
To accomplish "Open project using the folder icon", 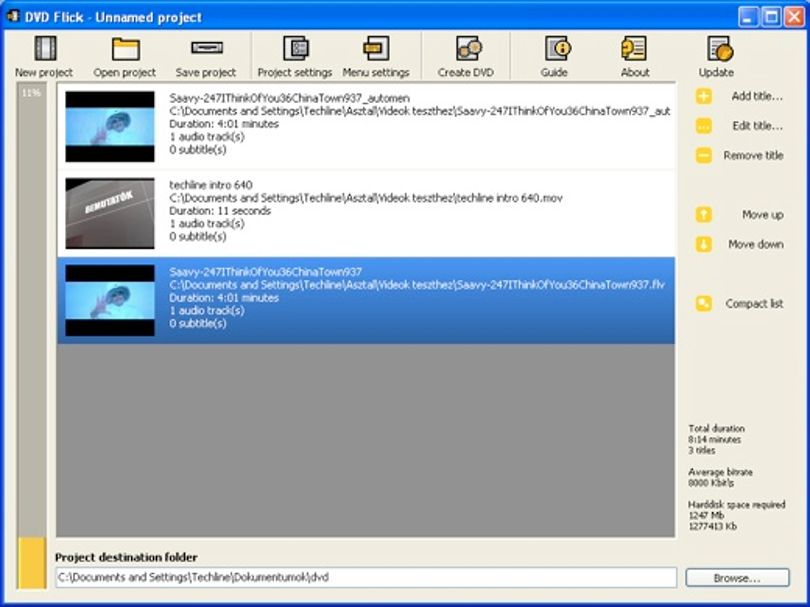I will pyautogui.click(x=126, y=49).
